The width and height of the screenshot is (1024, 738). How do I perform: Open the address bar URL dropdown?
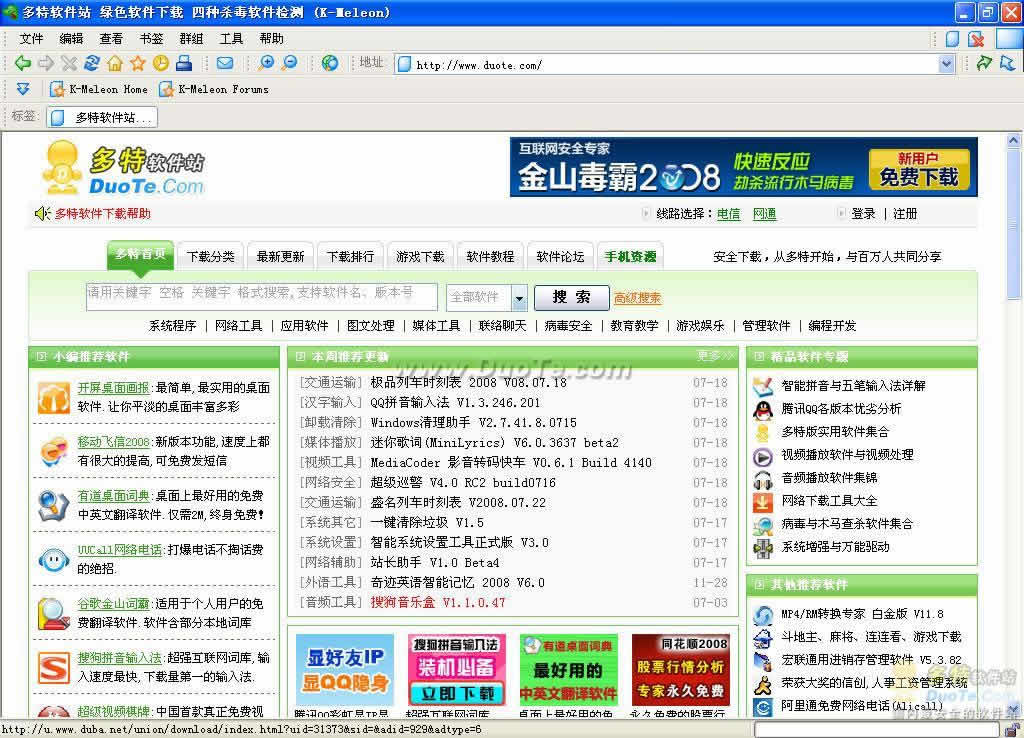point(946,64)
